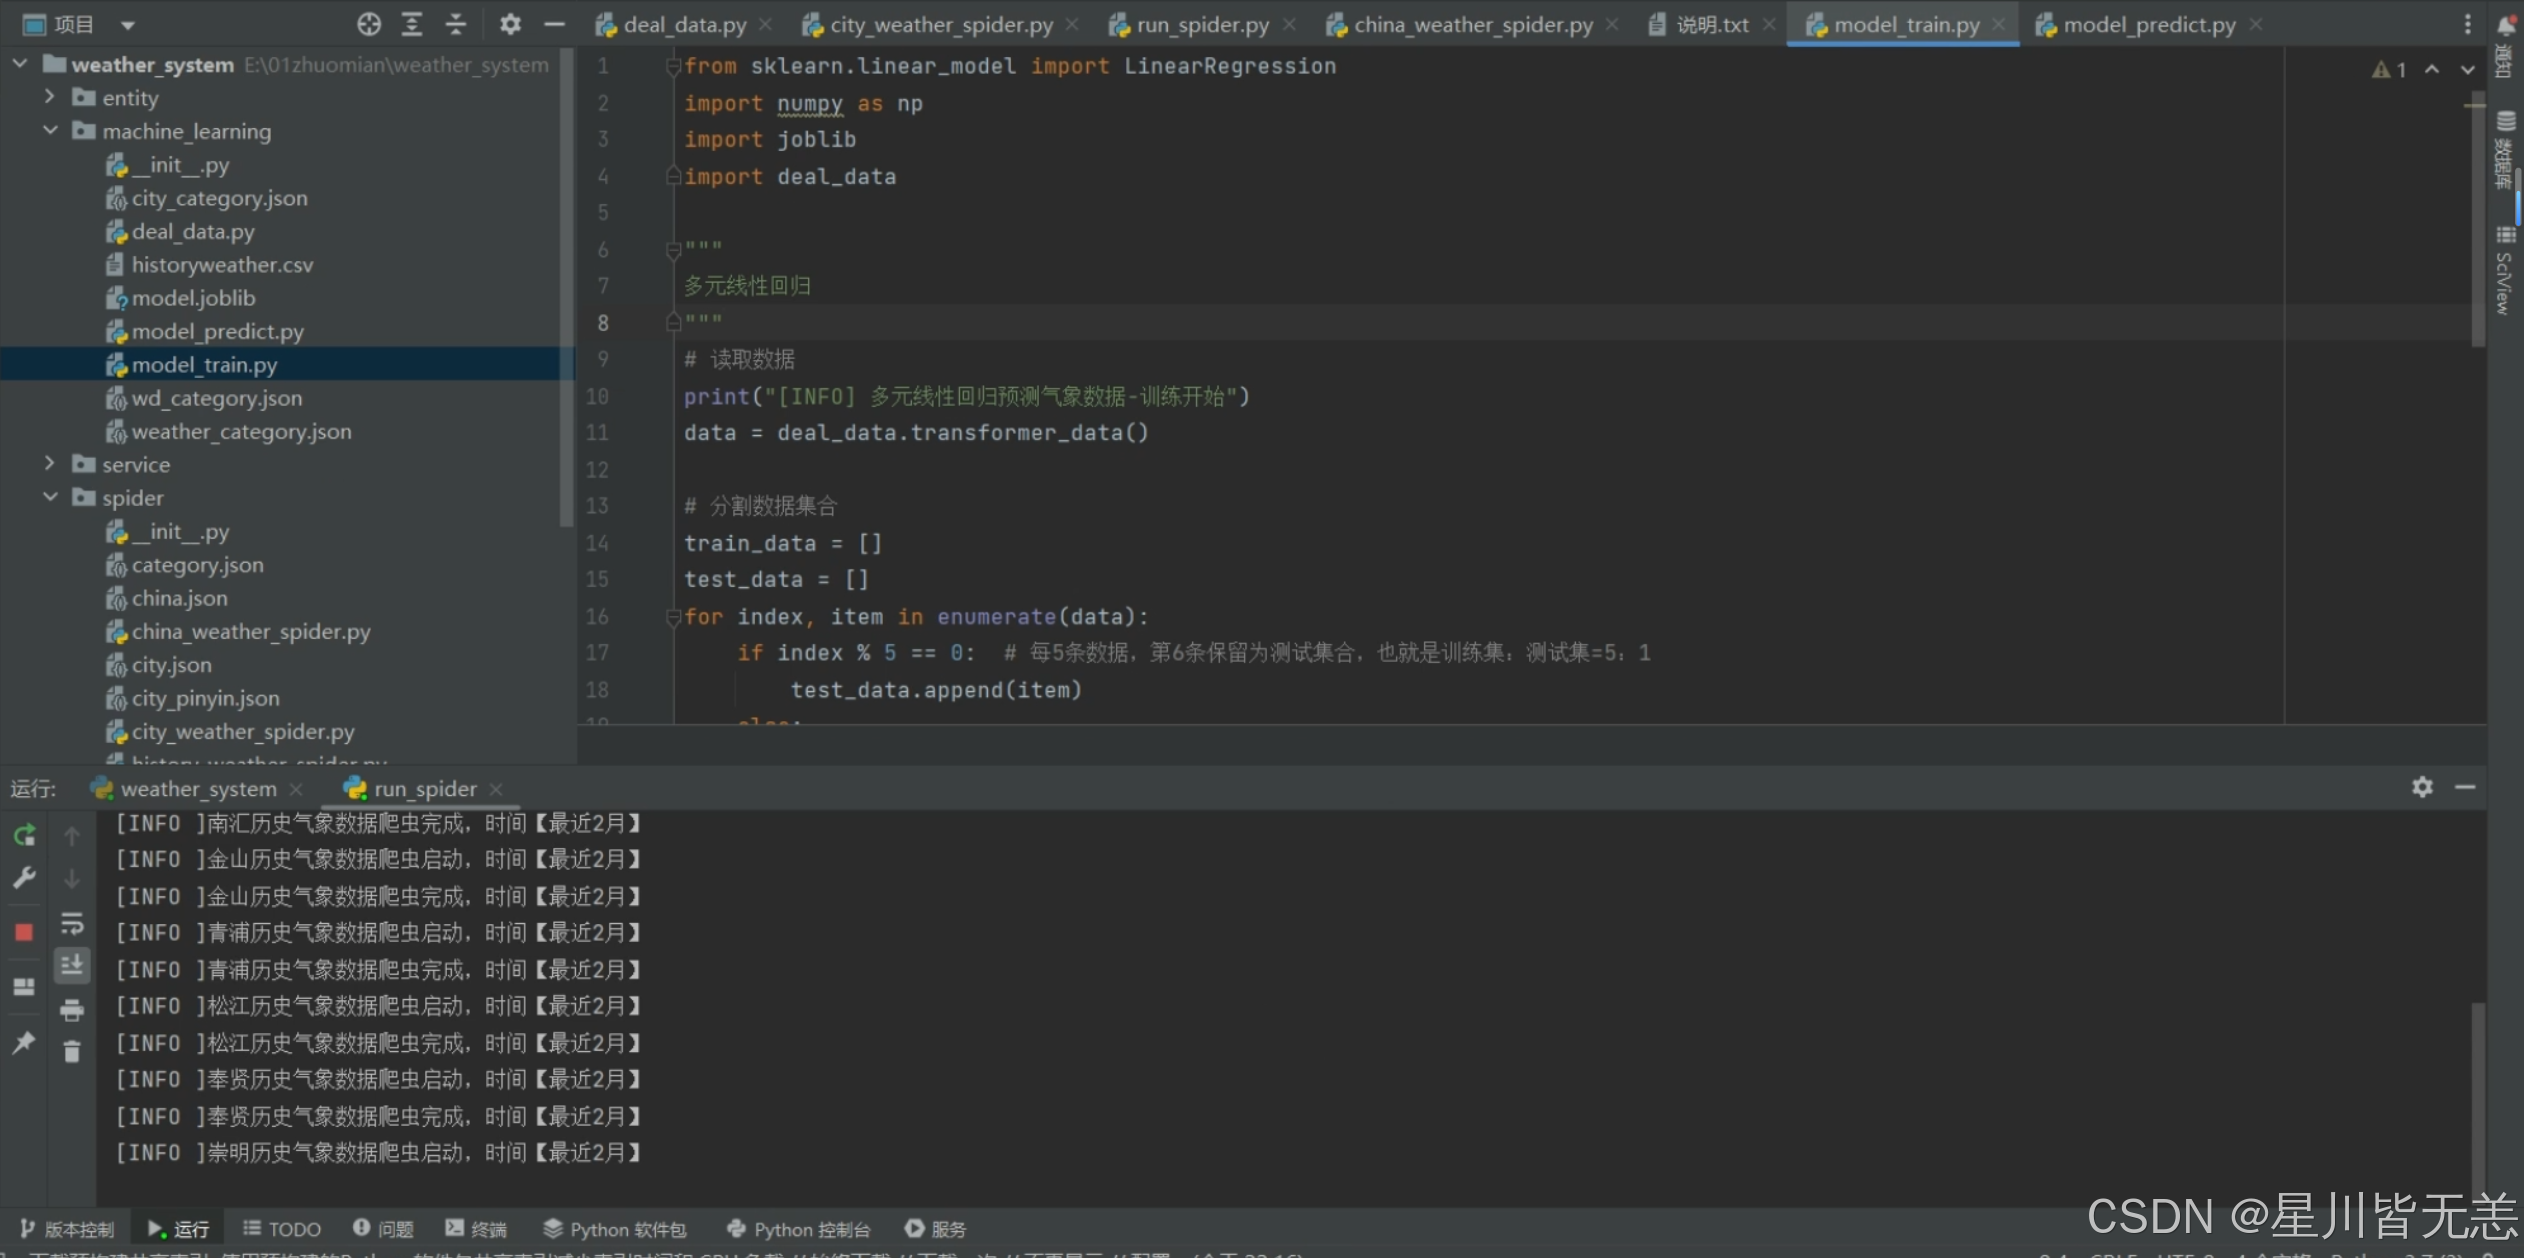The width and height of the screenshot is (2524, 1258).
Task: Click the locate/select opened file icon
Action: (368, 24)
